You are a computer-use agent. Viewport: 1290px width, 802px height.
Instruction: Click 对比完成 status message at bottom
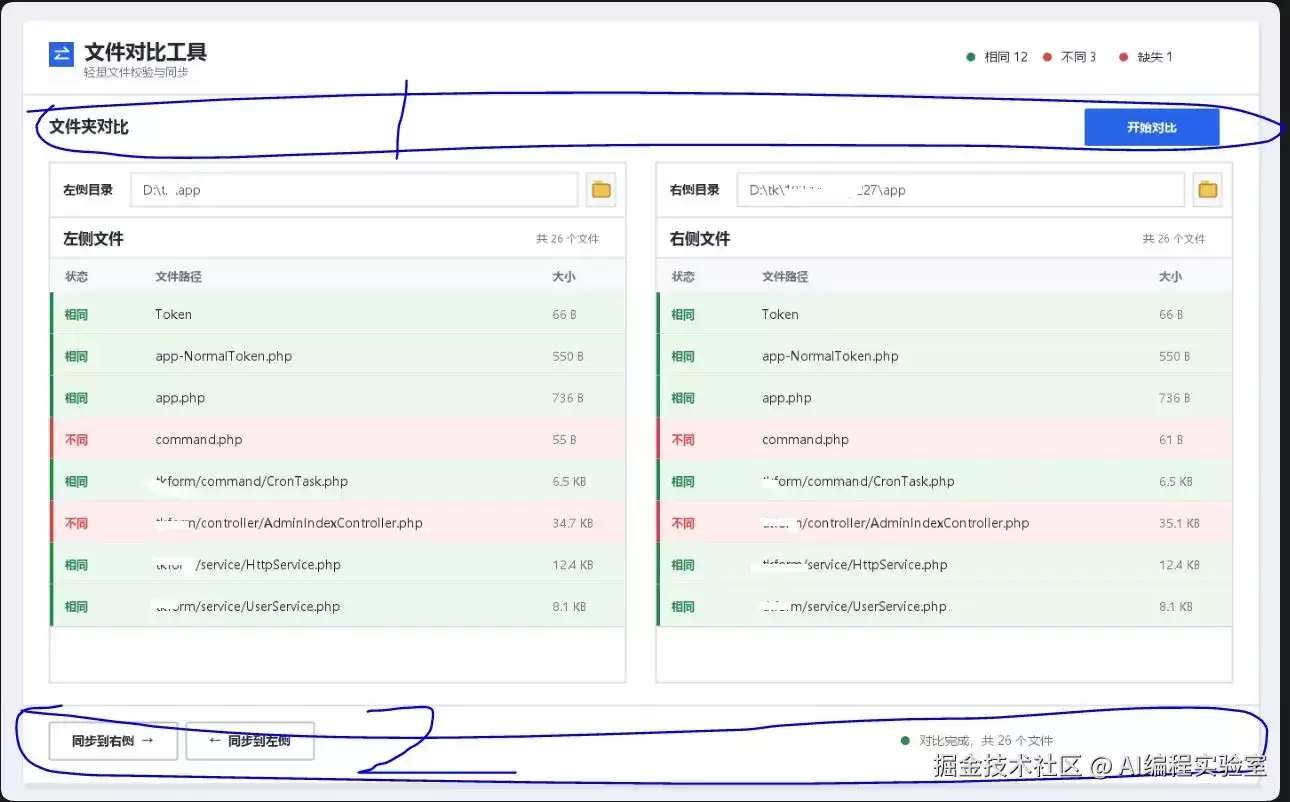tap(977, 741)
